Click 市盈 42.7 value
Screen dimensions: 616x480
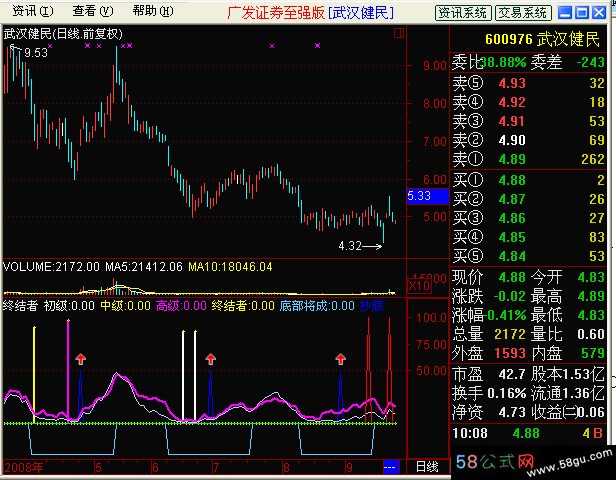512,374
